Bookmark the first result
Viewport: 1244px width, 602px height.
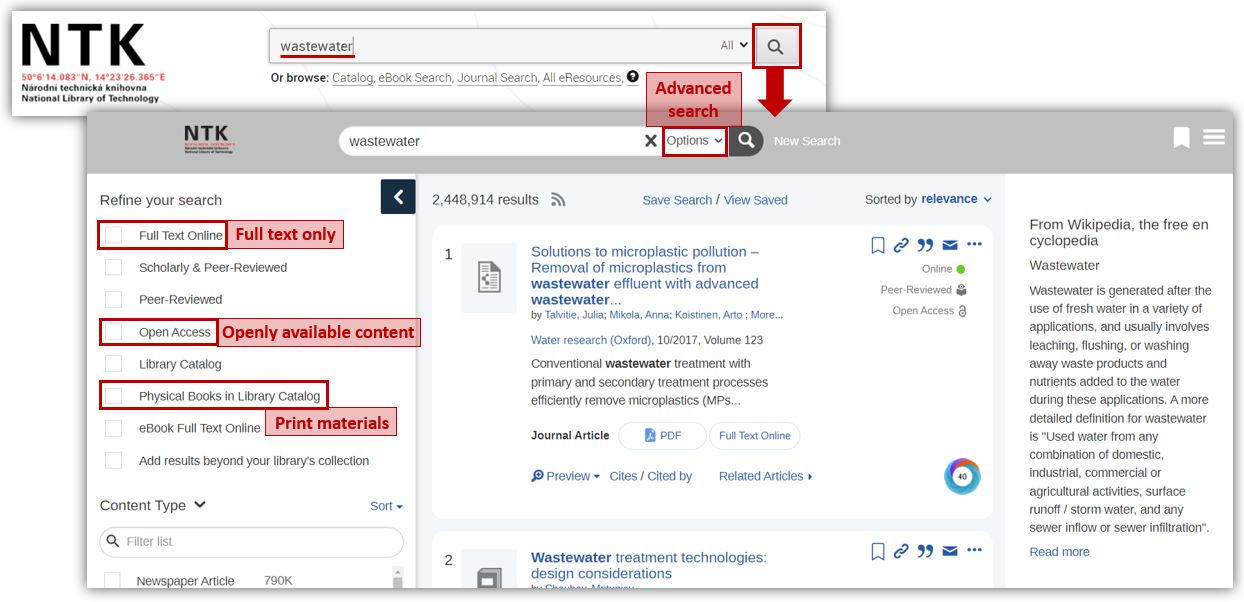tap(878, 245)
